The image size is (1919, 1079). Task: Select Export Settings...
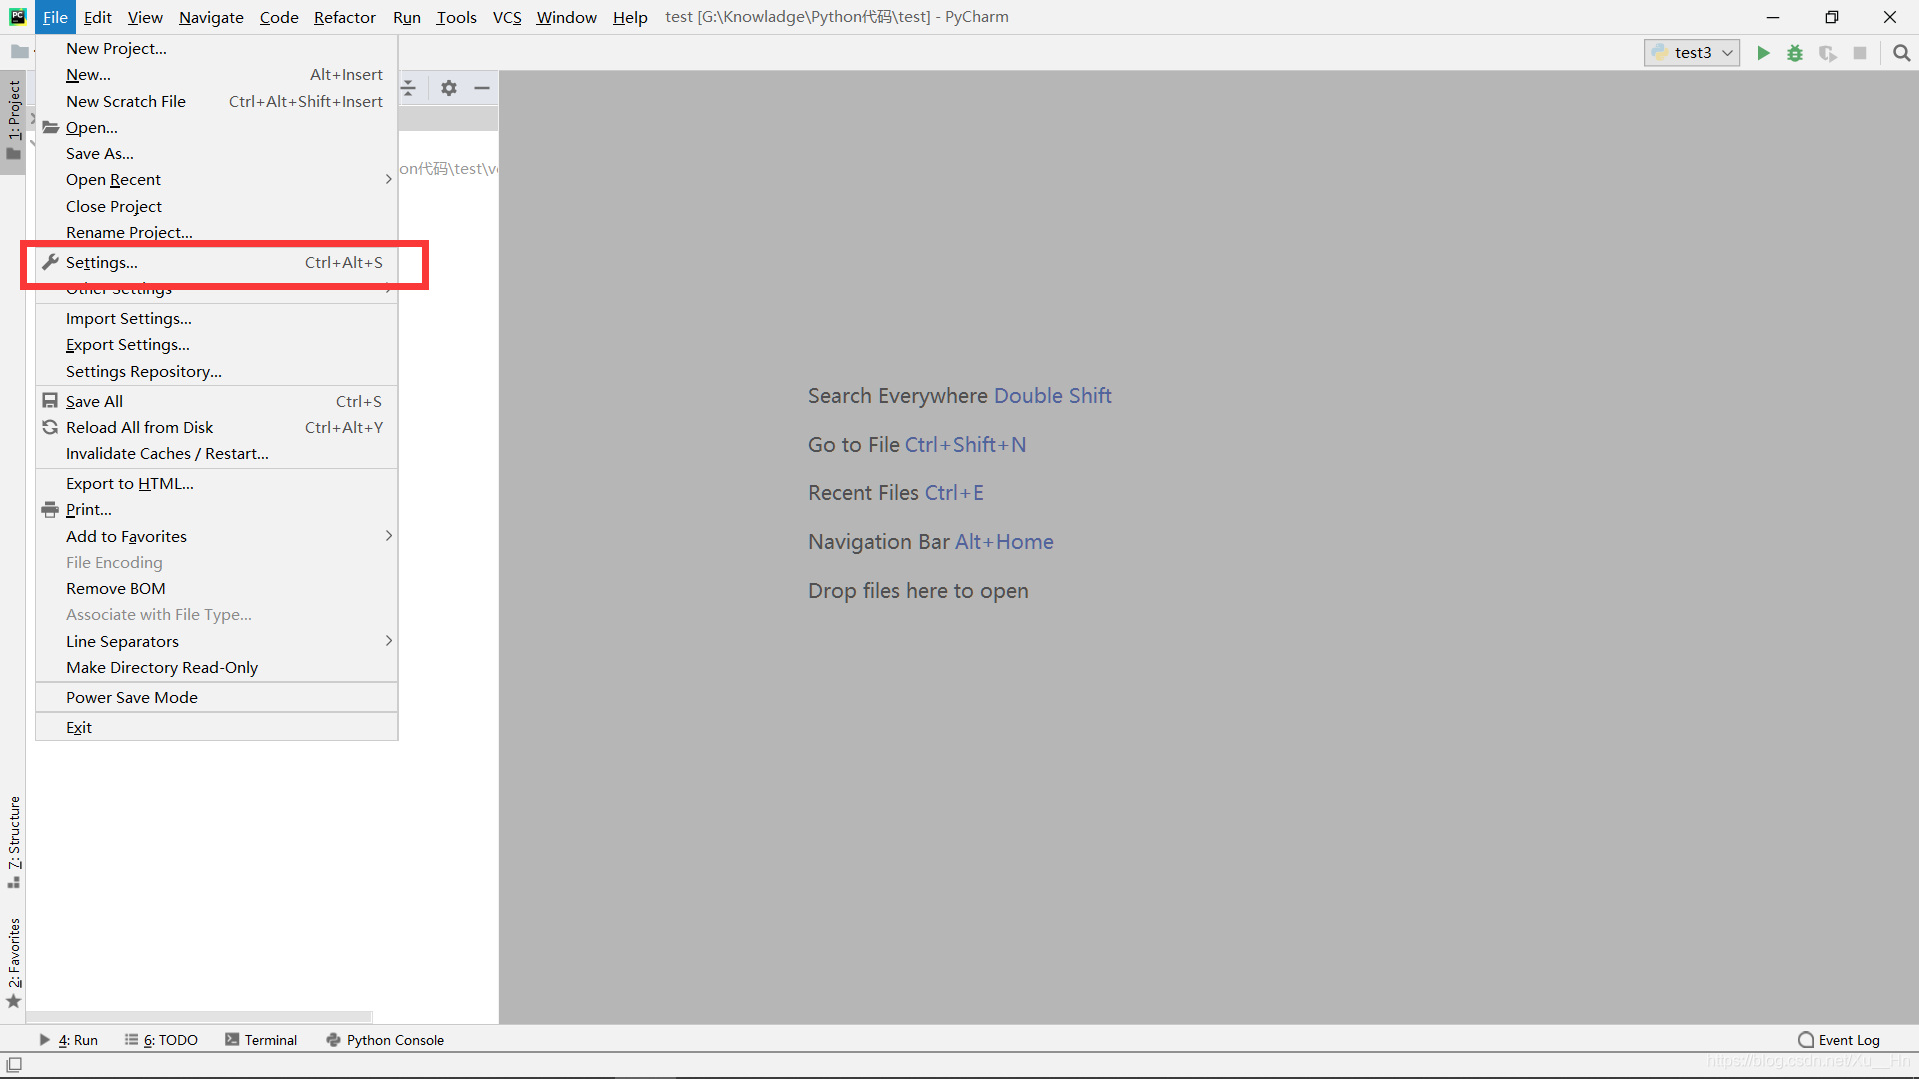click(x=216, y=345)
